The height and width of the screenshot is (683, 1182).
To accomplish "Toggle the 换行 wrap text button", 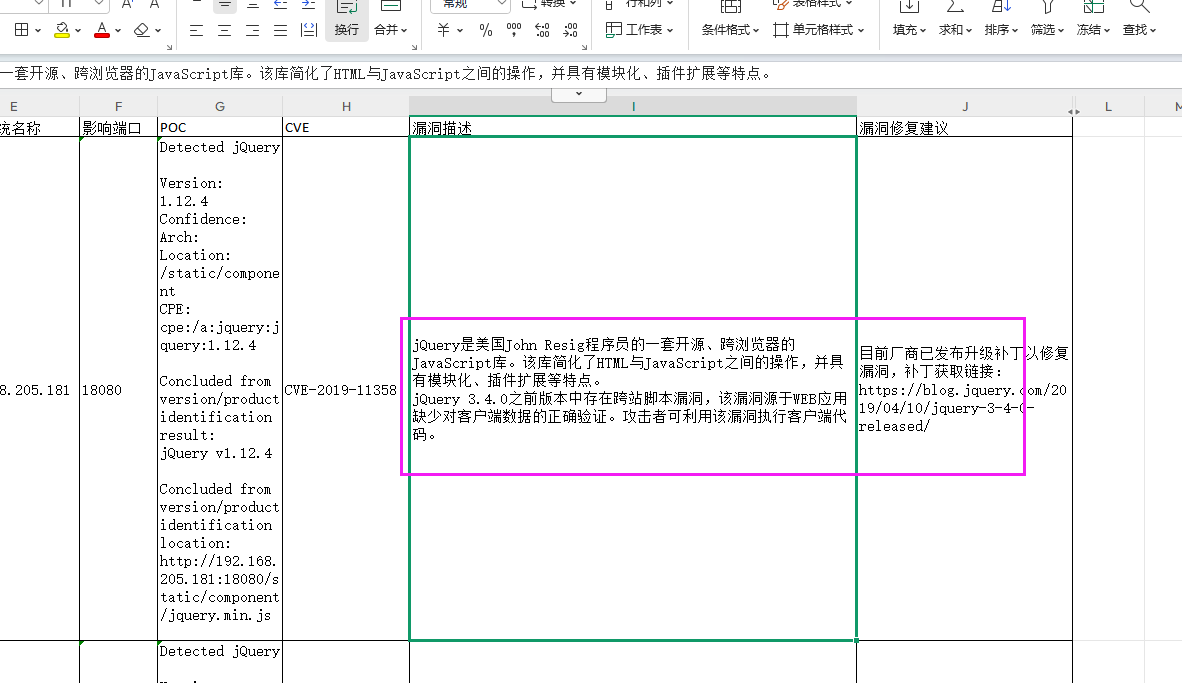I will [347, 19].
